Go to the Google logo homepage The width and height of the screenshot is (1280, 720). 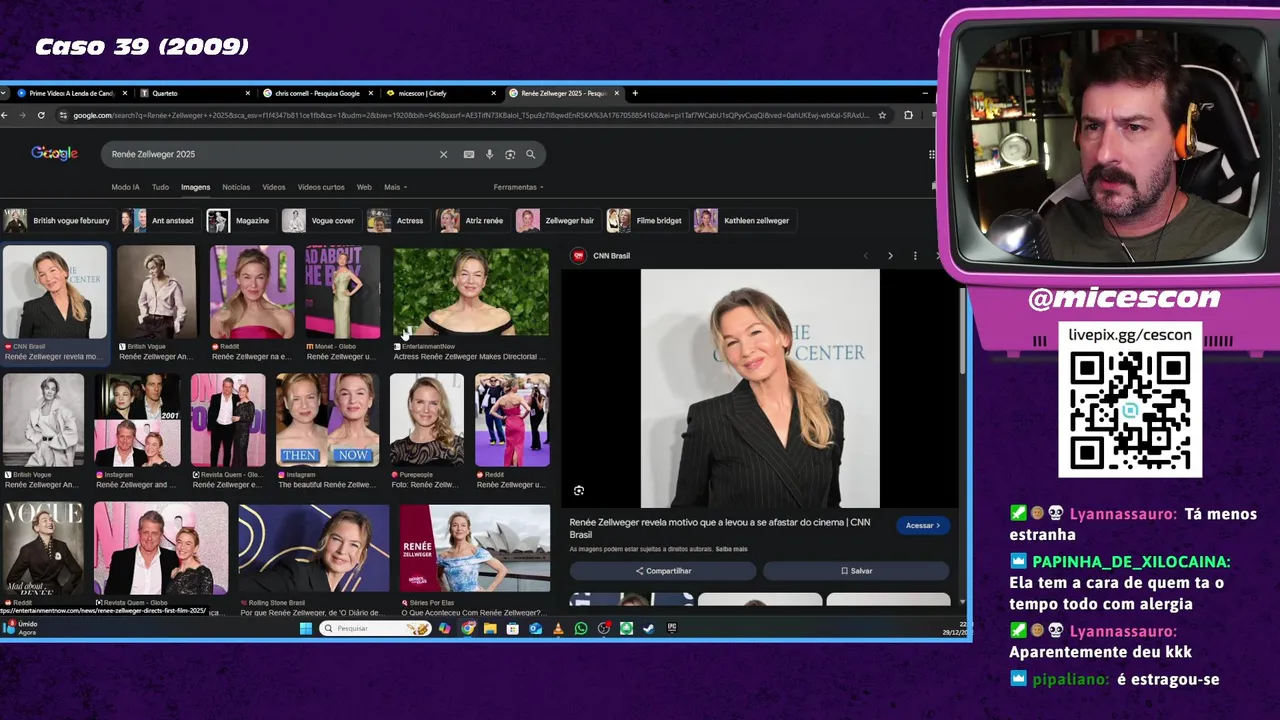(x=54, y=153)
